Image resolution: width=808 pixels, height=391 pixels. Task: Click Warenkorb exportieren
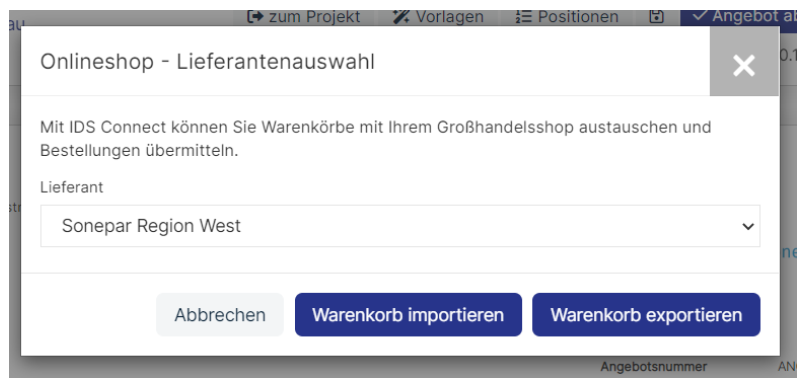pos(646,315)
